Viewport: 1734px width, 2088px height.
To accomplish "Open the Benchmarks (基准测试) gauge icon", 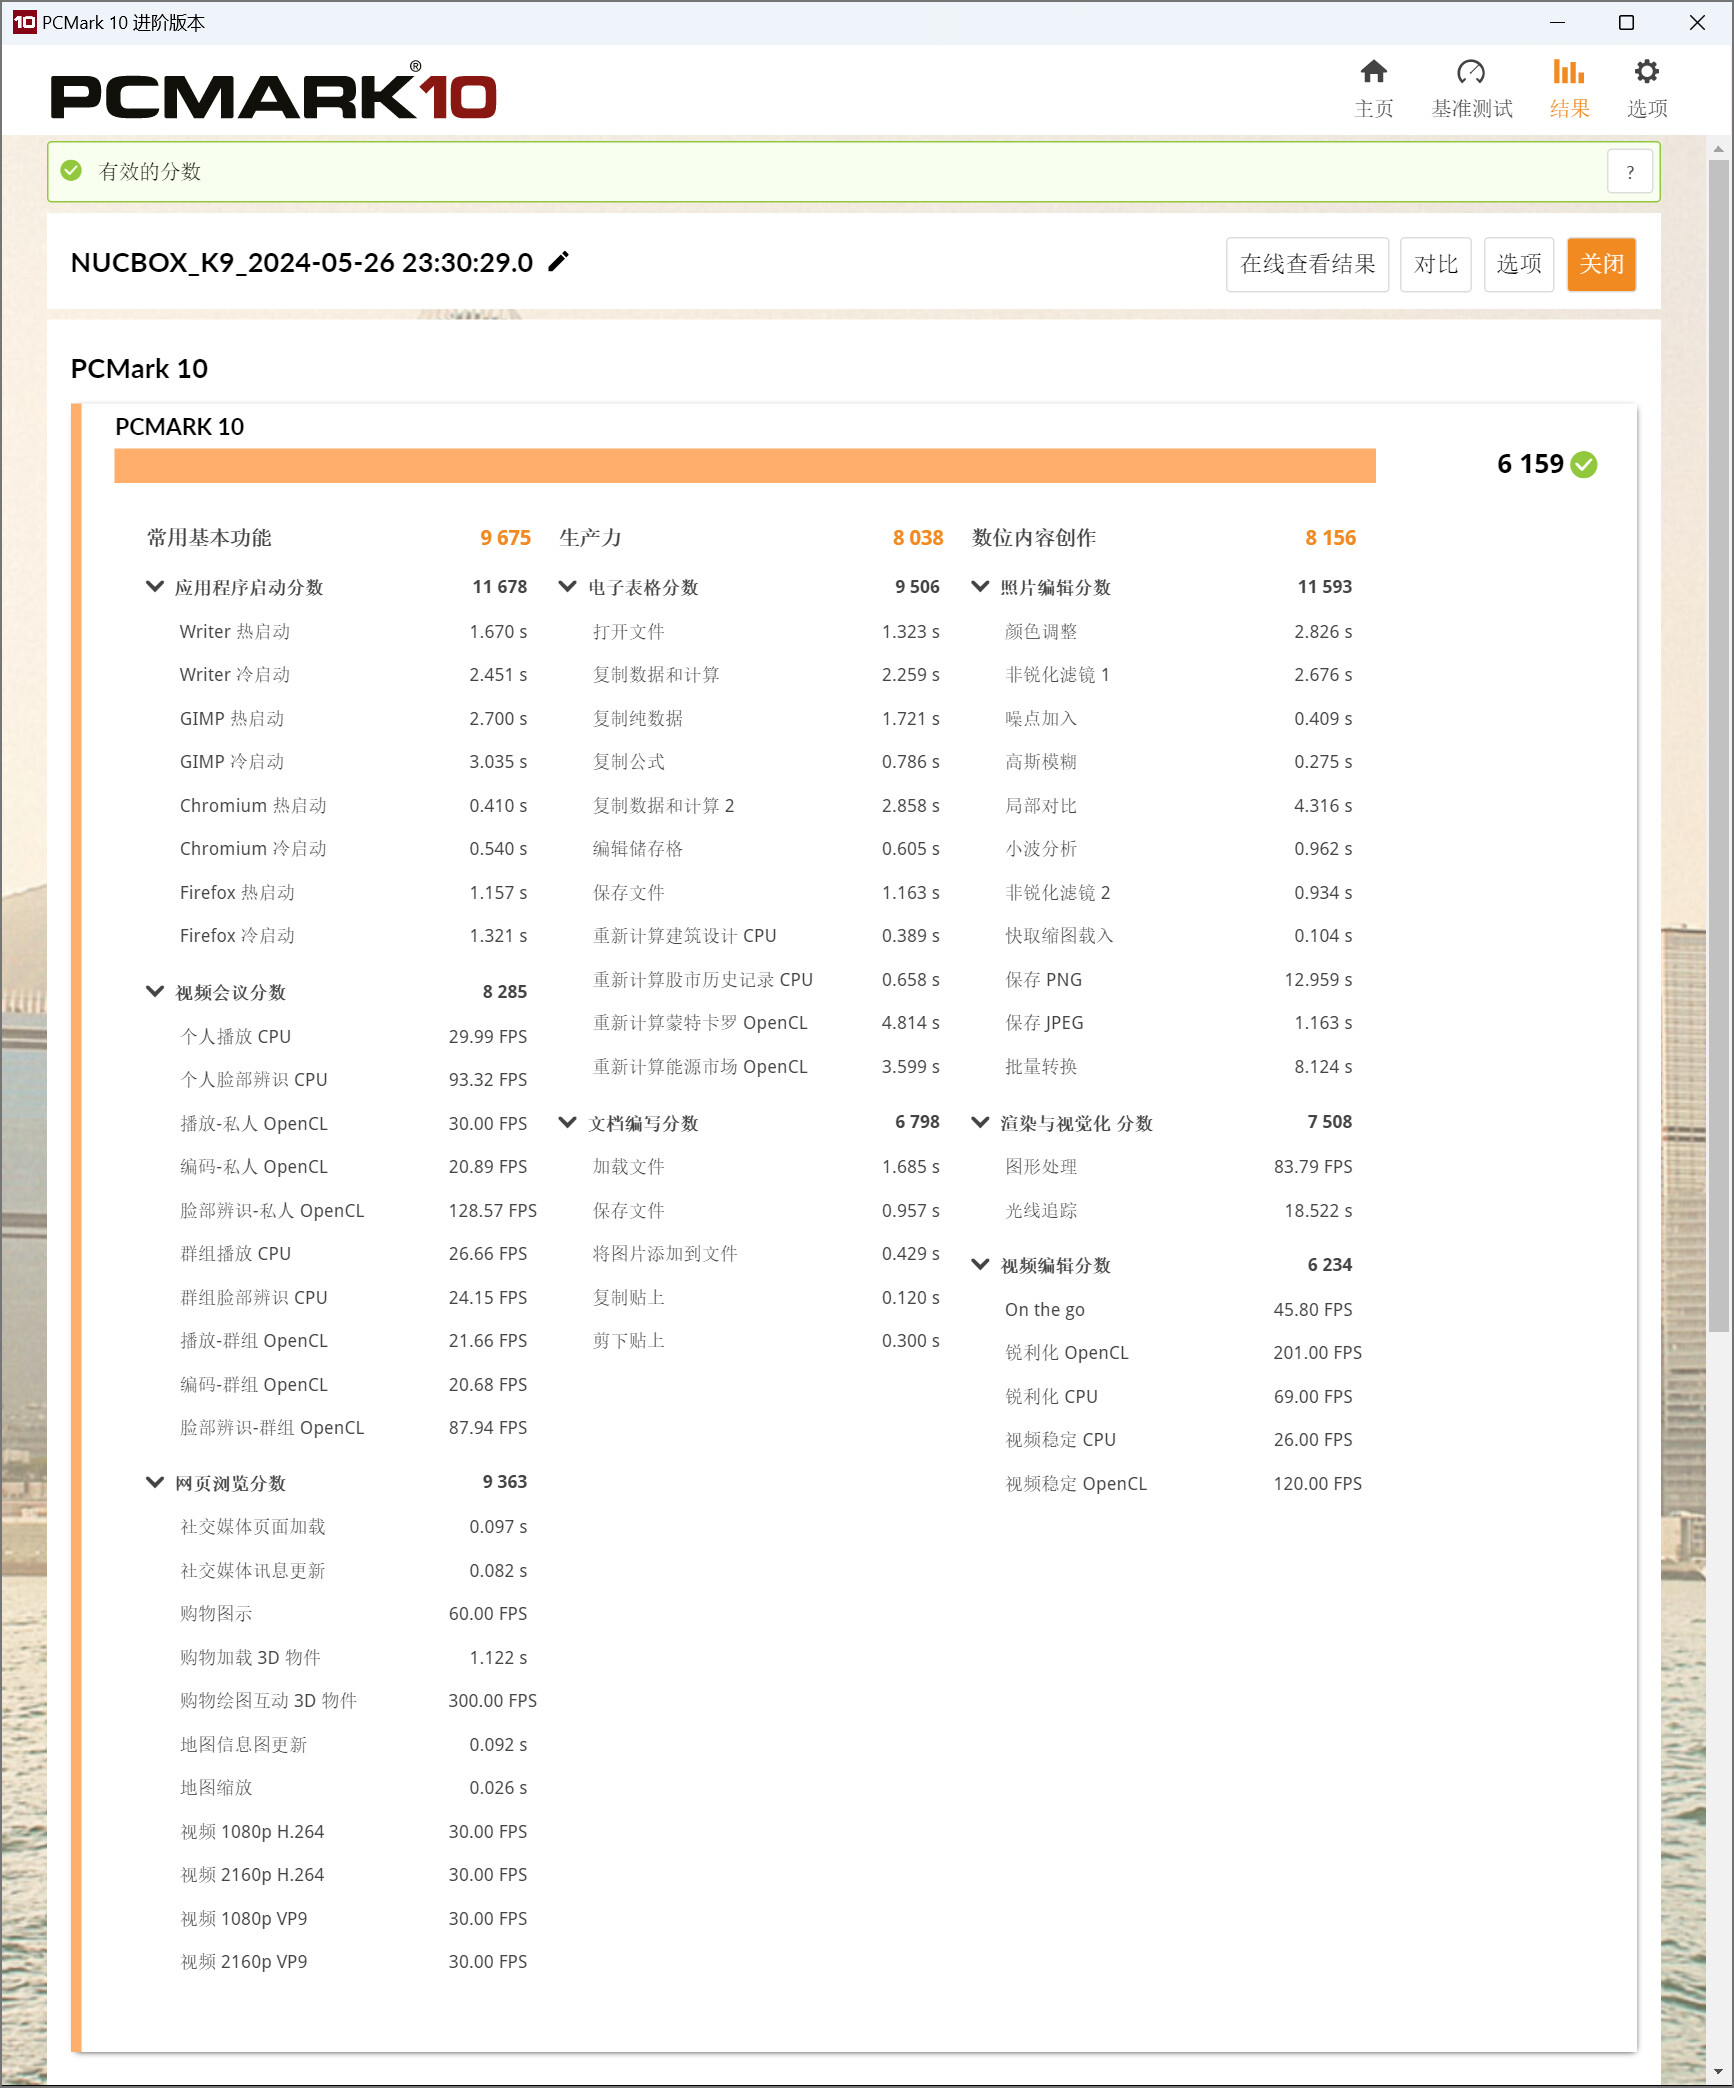I will click(1471, 73).
